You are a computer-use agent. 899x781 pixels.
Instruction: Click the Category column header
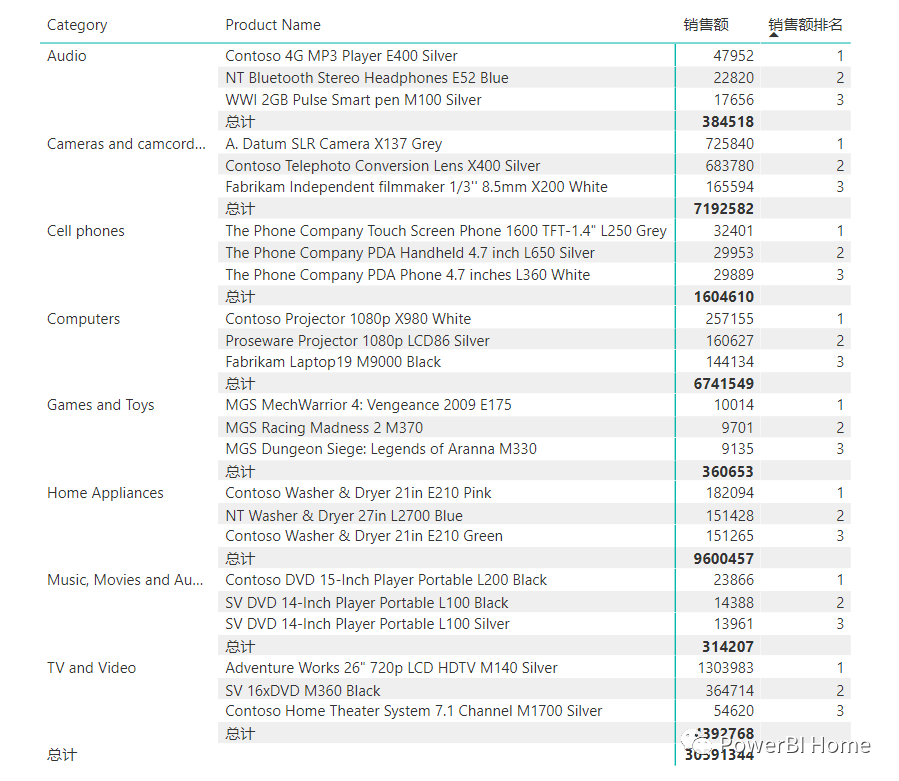tap(77, 25)
